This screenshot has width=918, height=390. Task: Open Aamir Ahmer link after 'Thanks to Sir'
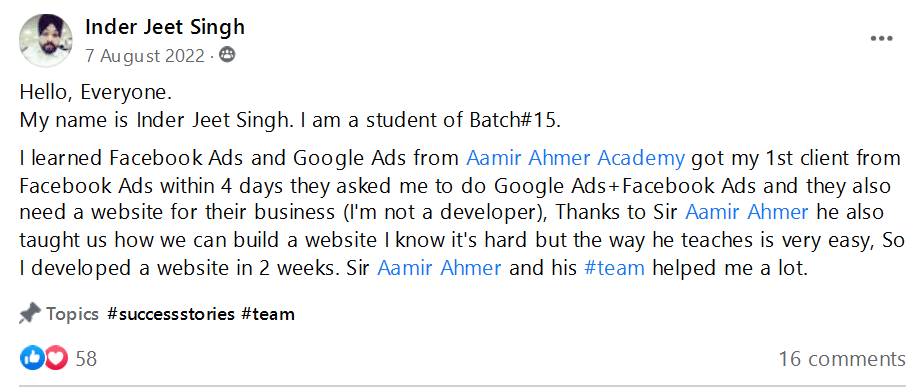coord(746,213)
